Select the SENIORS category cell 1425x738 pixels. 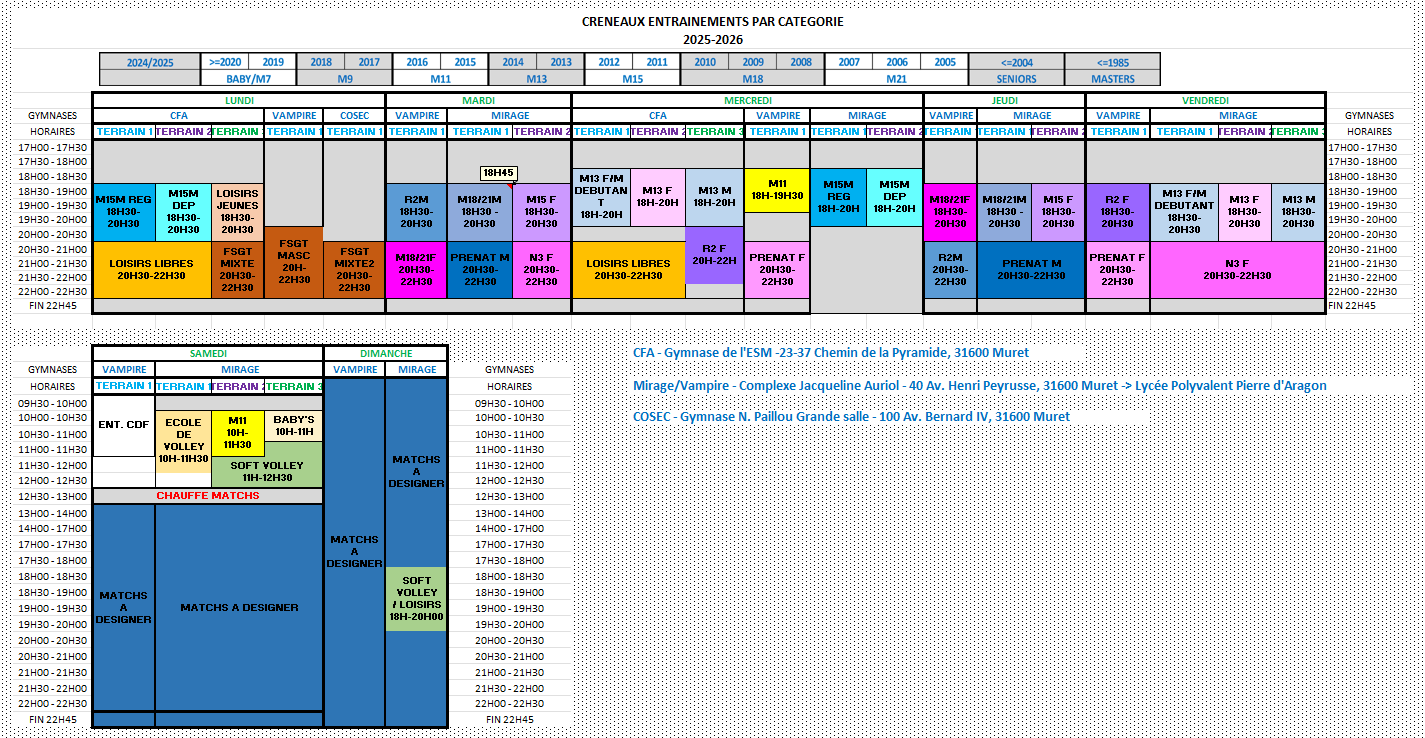pos(1016,78)
